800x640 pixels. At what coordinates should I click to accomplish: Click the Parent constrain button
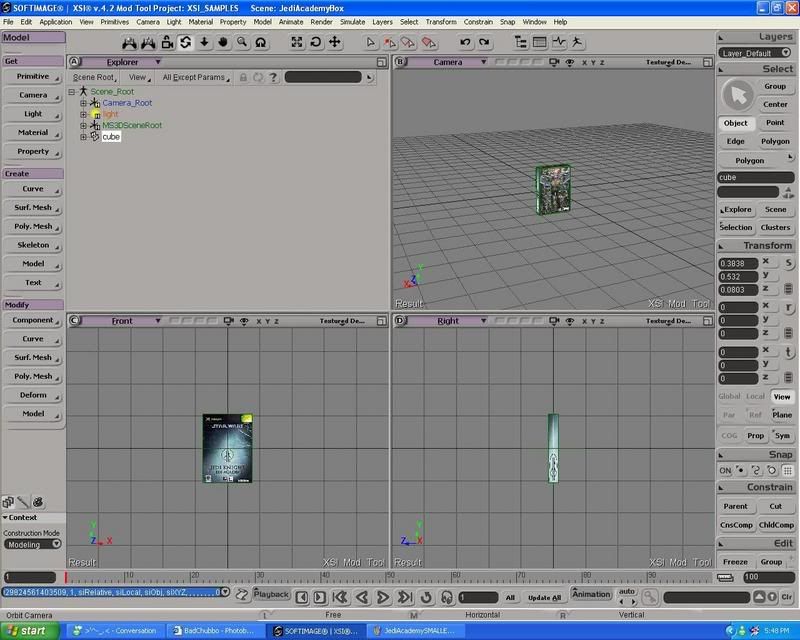(x=735, y=506)
